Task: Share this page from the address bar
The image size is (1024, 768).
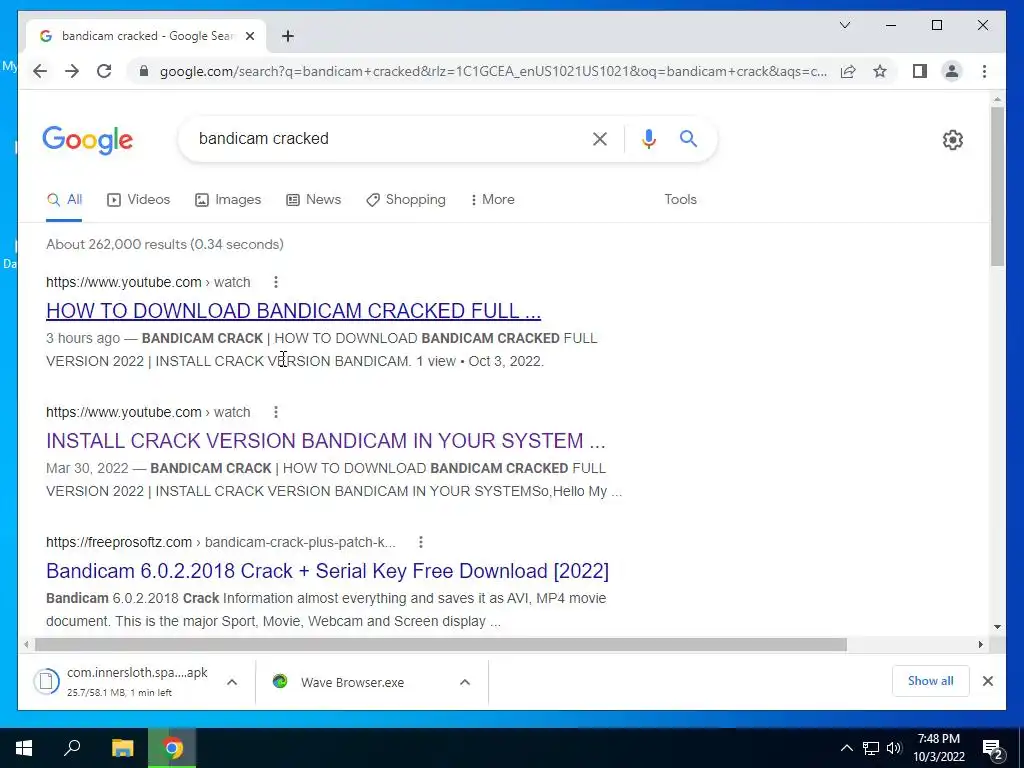Action: [x=848, y=71]
